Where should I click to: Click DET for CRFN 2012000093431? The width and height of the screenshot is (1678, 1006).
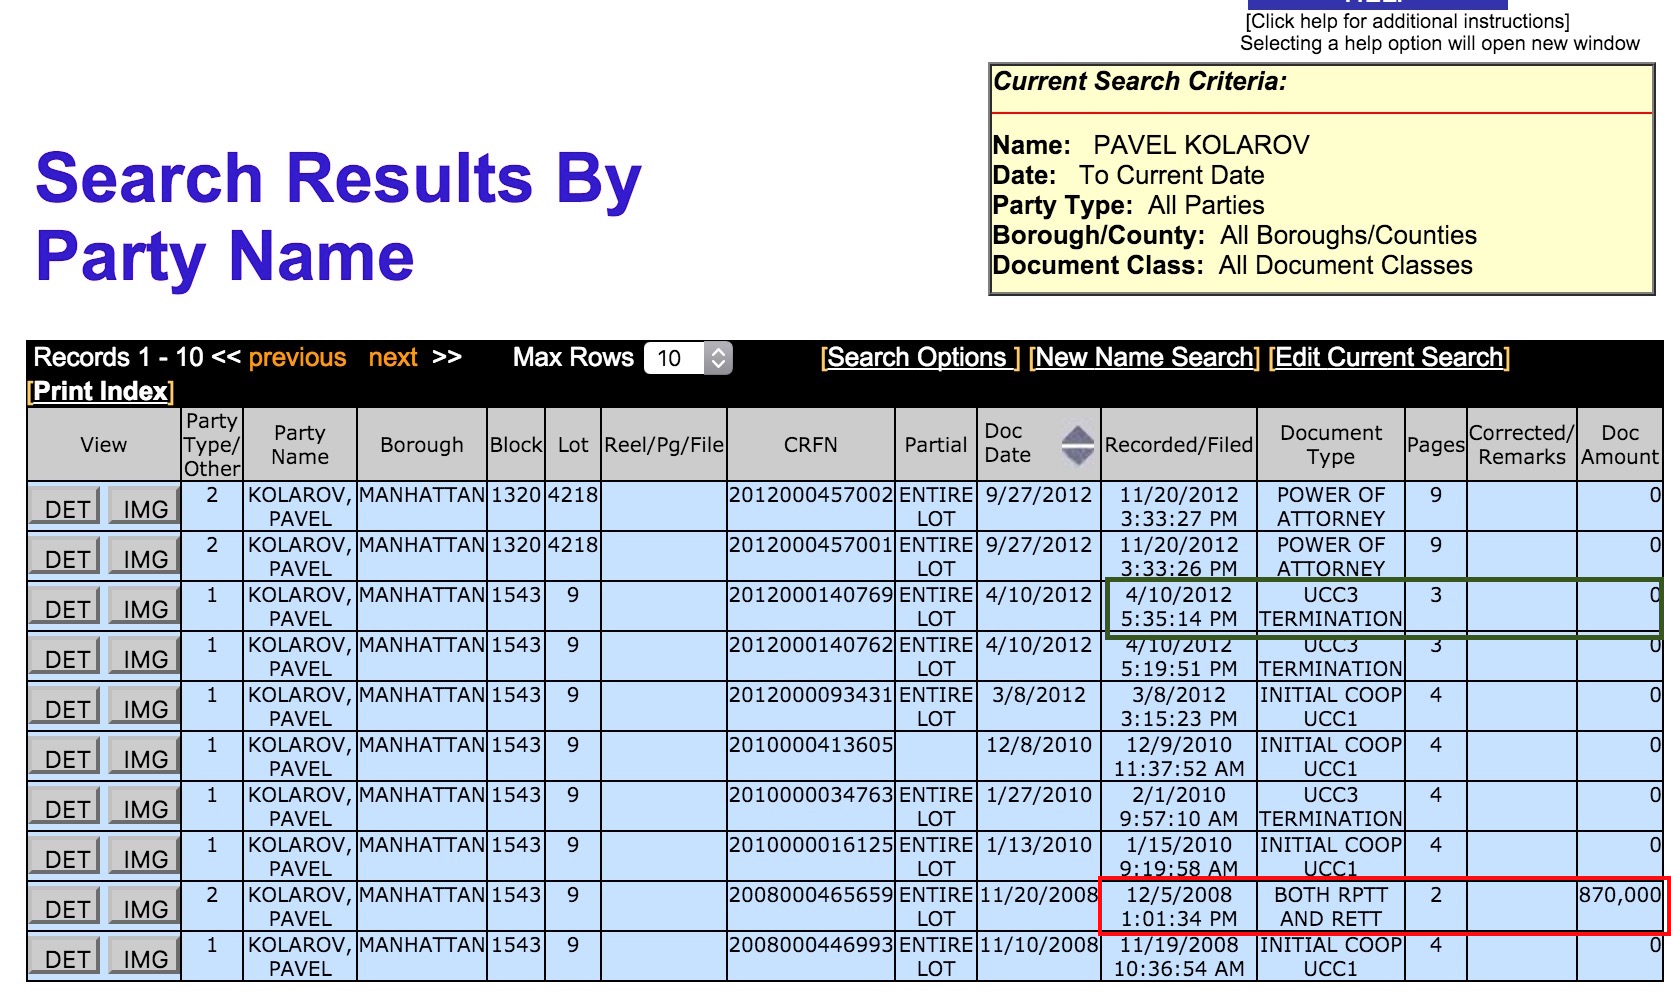coord(66,708)
